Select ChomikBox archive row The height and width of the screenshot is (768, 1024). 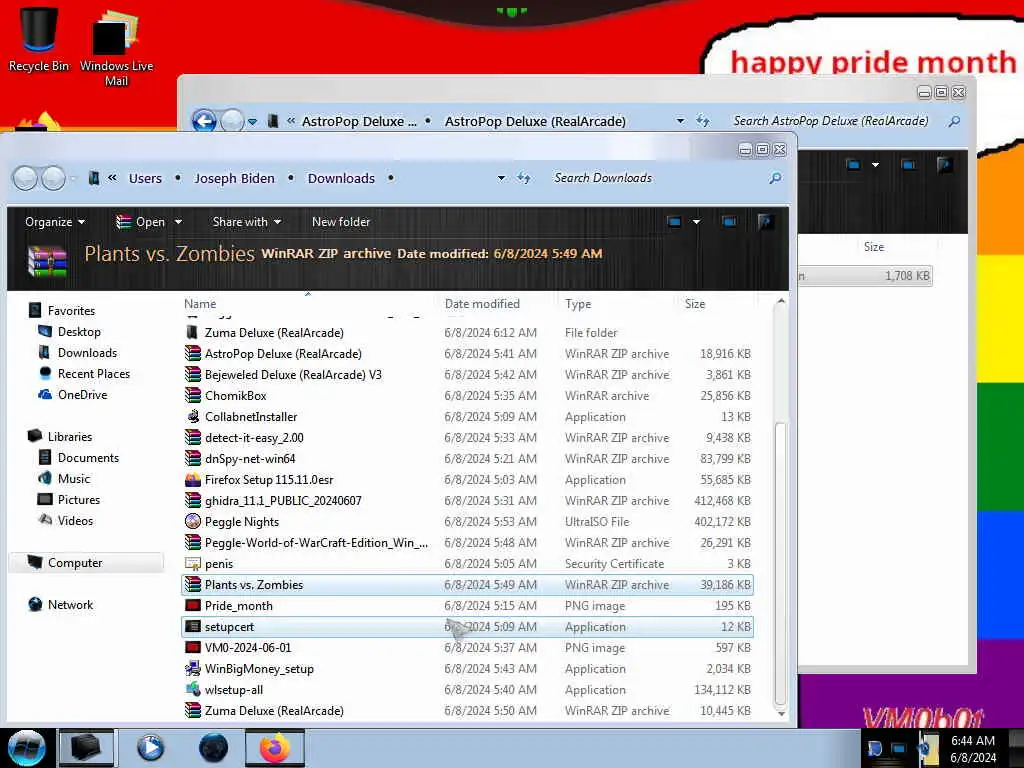click(468, 396)
